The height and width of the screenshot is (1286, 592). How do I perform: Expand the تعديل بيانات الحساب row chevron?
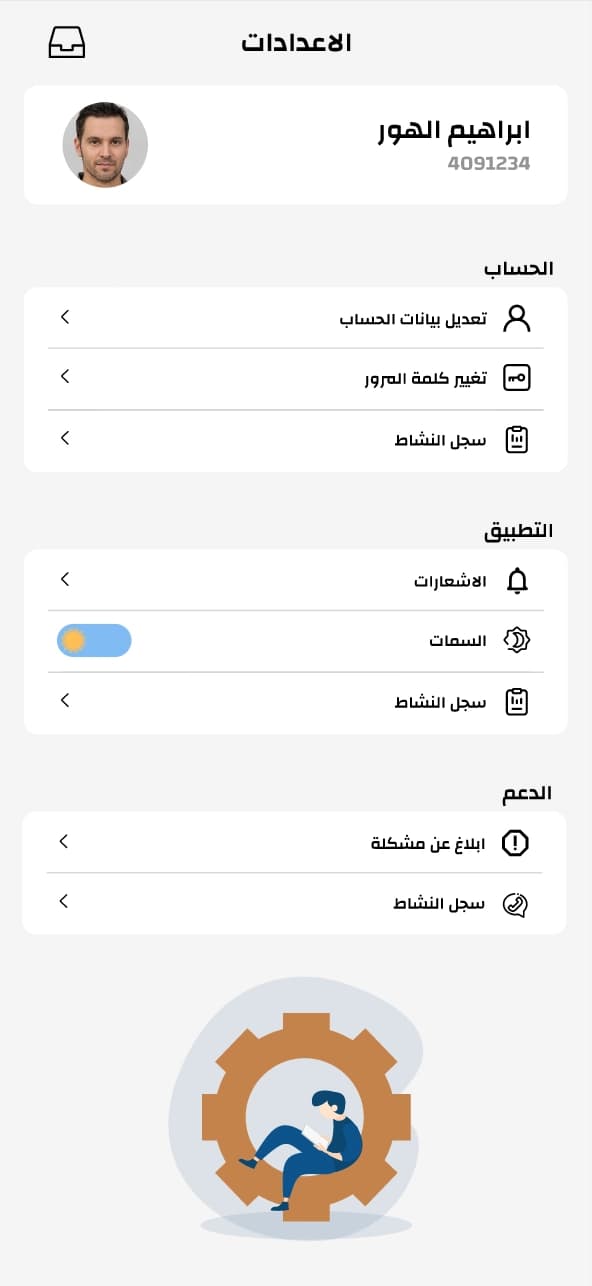[64, 318]
